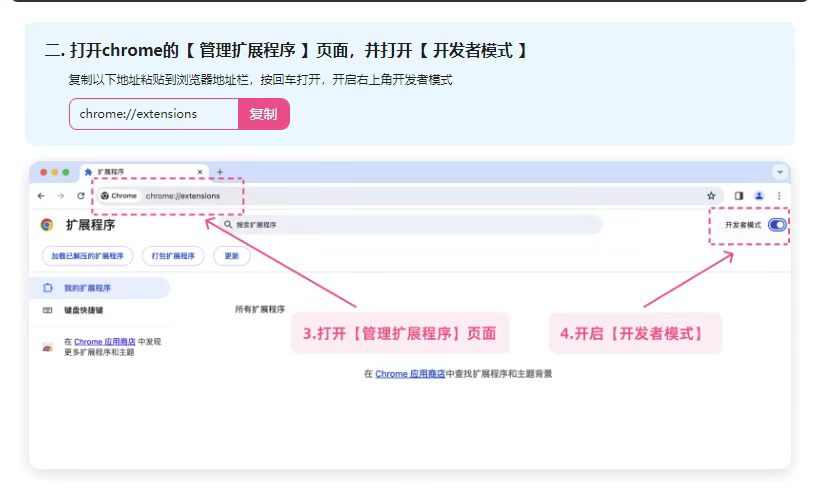The height and width of the screenshot is (501, 833).
Task: Open the Chrome three-dot menu
Action: (x=779, y=196)
